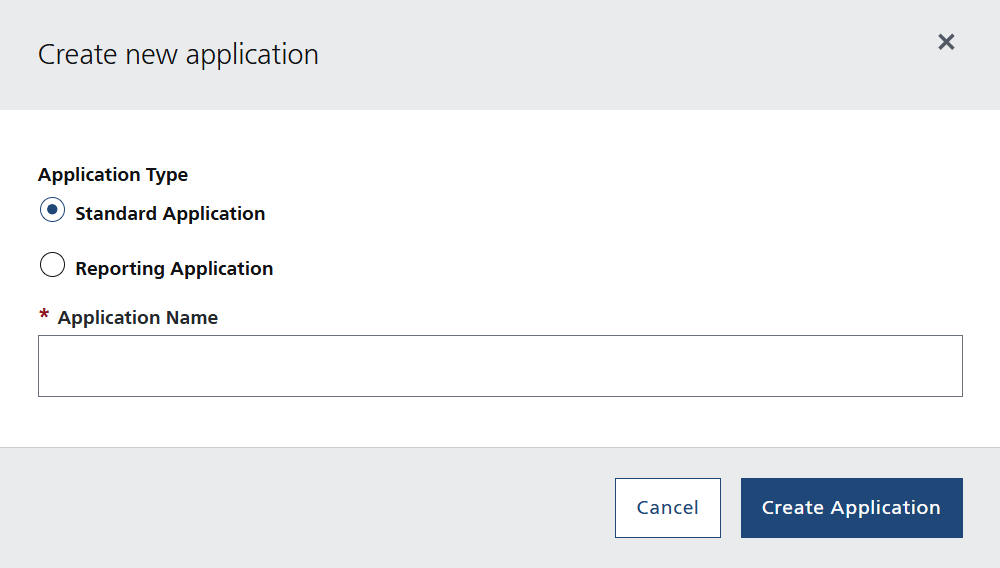Abort application creation via Cancel
Screen dimensions: 1000x568
pyautogui.click(x=667, y=508)
